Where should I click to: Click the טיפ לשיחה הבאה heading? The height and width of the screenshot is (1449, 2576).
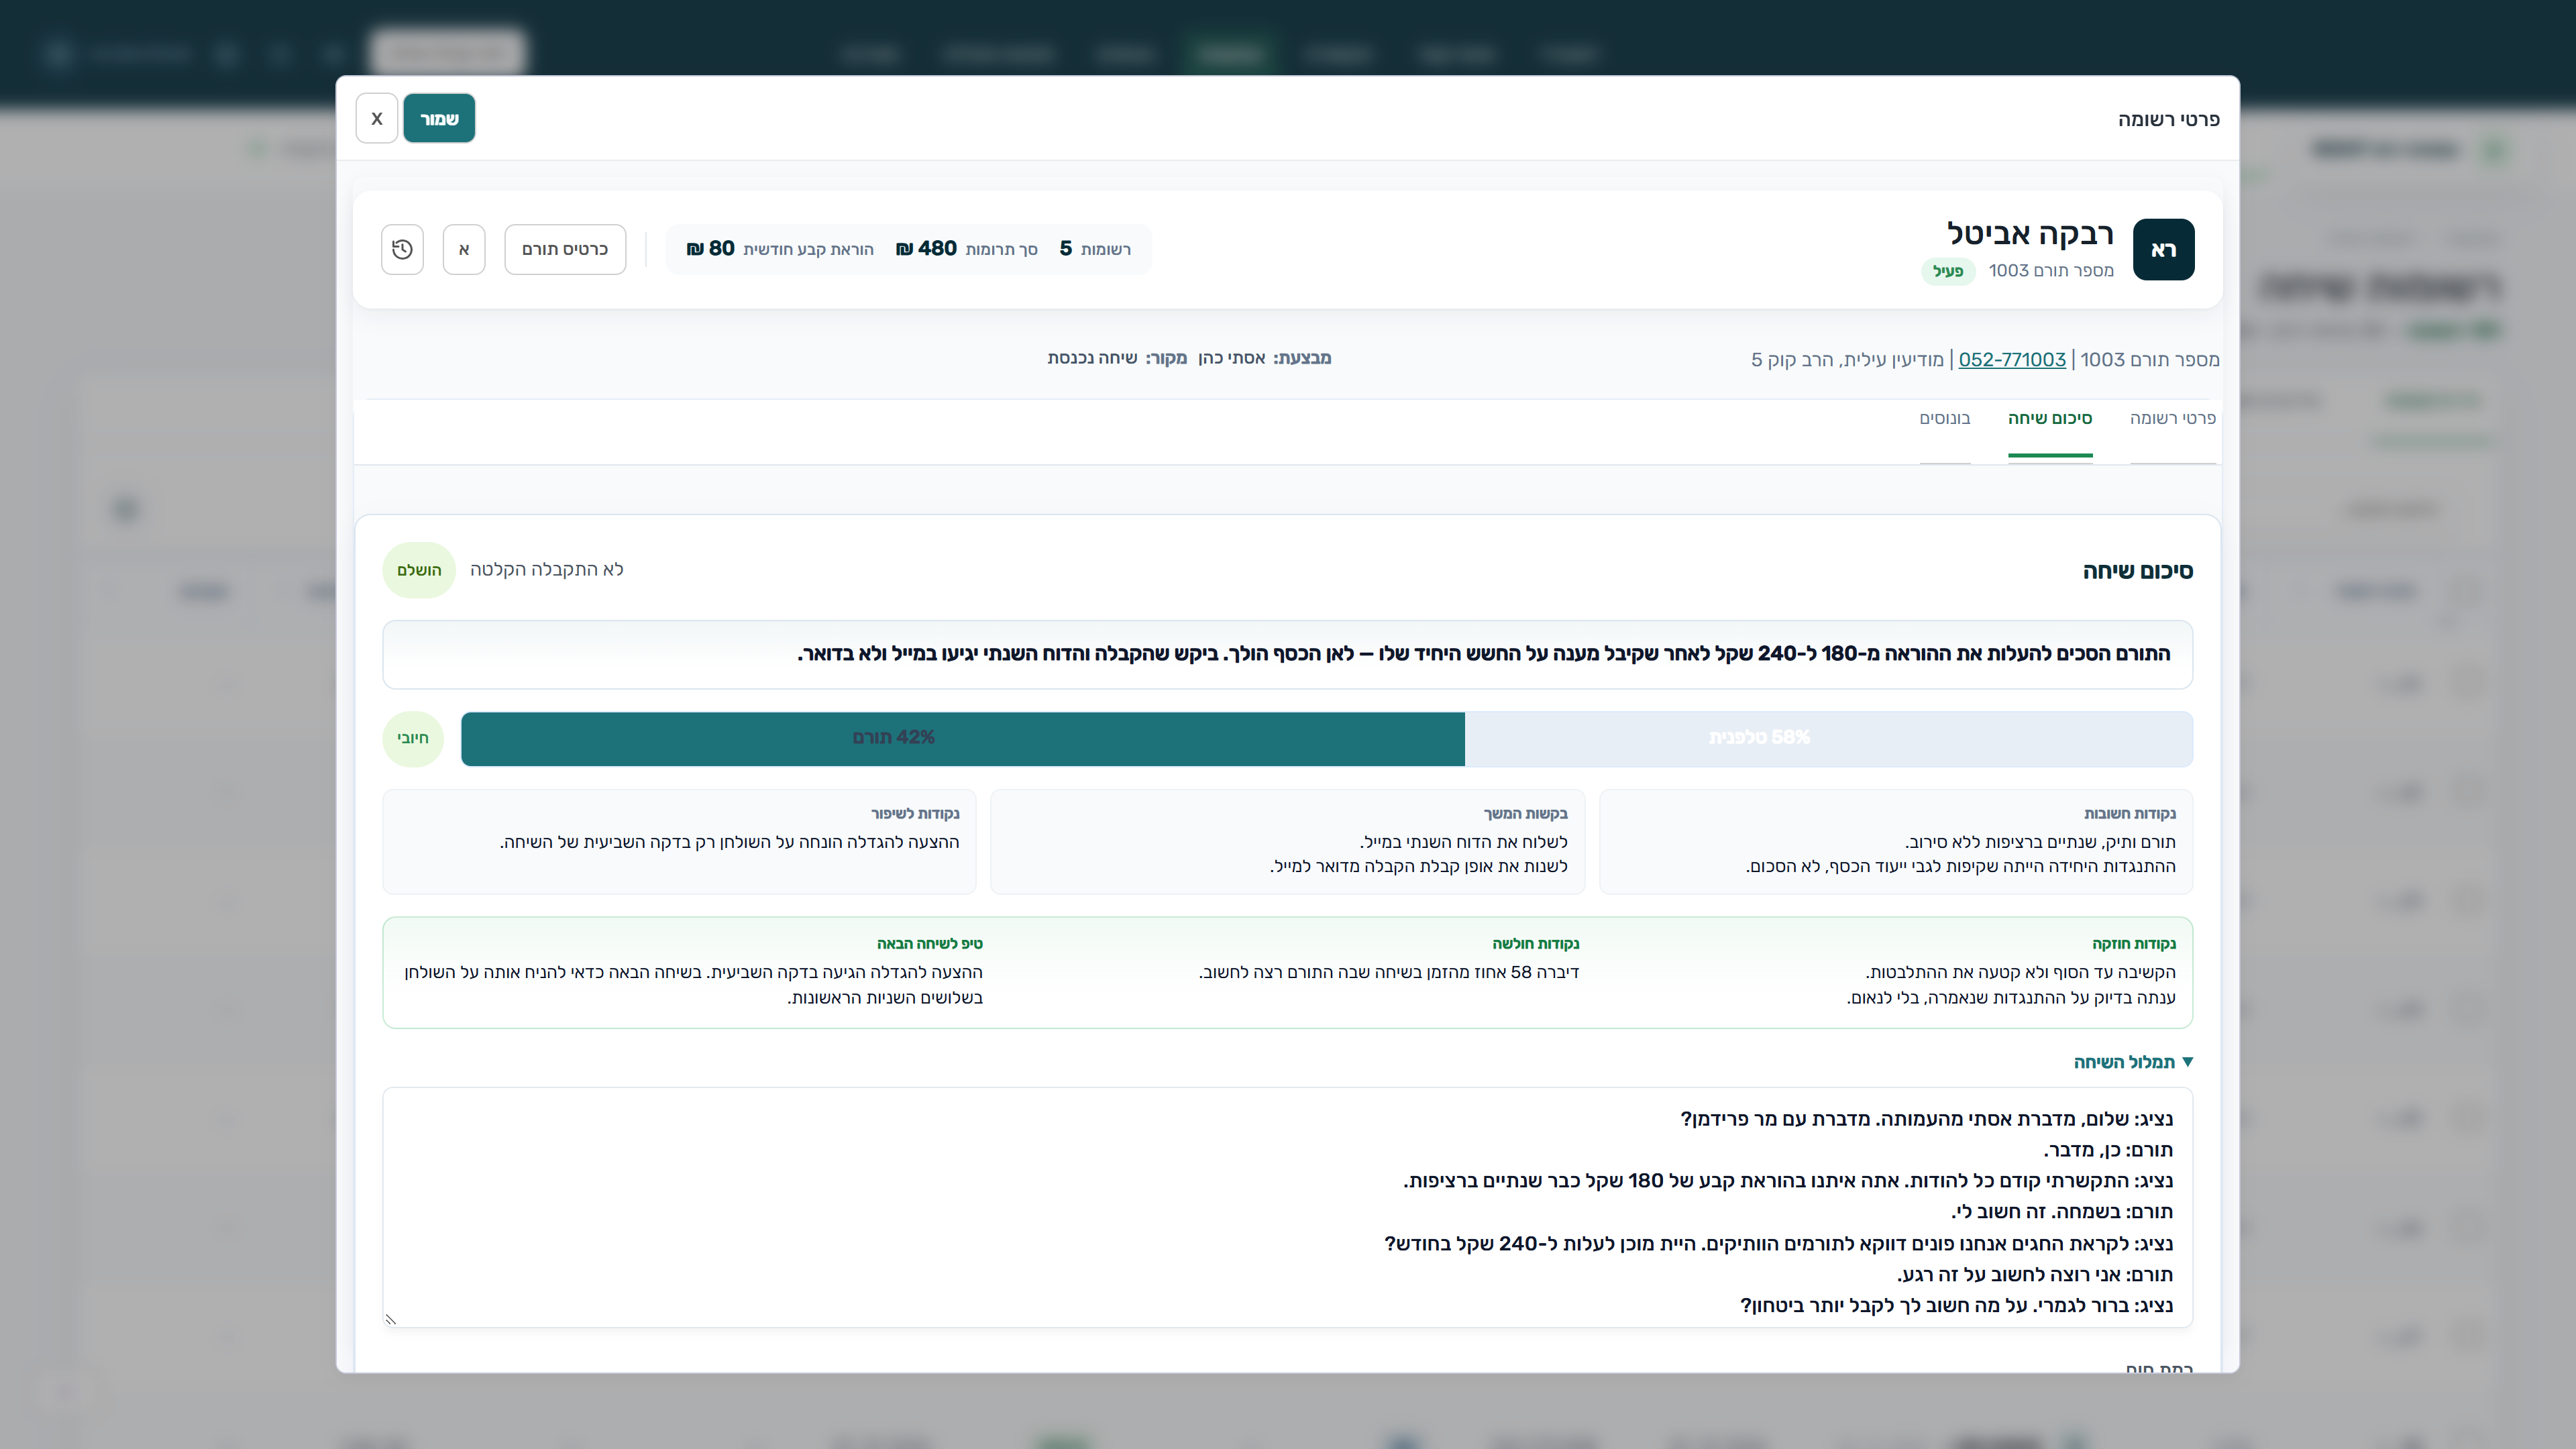[x=929, y=943]
